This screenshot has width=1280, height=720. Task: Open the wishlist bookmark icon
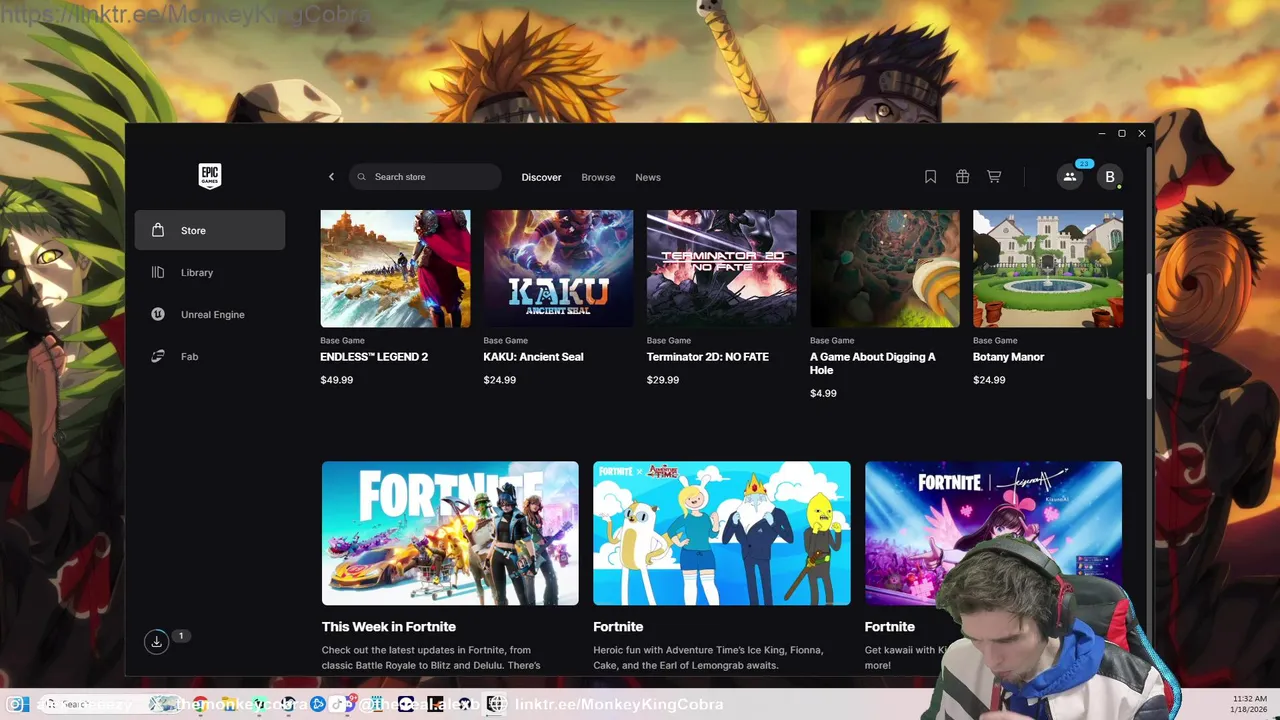pos(930,177)
